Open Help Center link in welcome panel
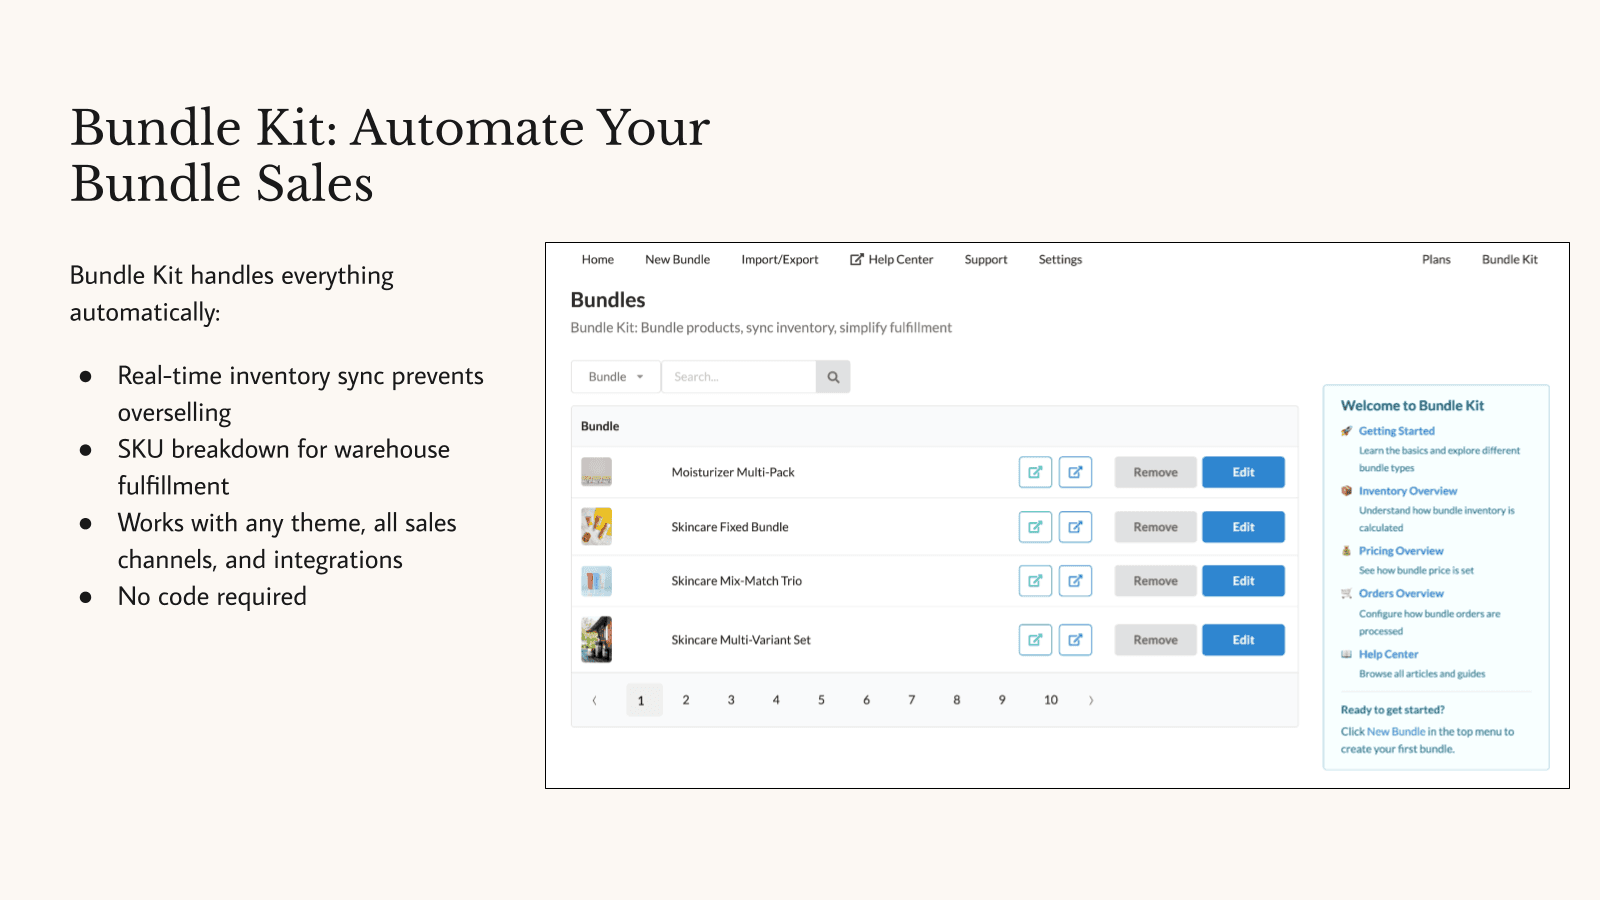 pyautogui.click(x=1388, y=654)
